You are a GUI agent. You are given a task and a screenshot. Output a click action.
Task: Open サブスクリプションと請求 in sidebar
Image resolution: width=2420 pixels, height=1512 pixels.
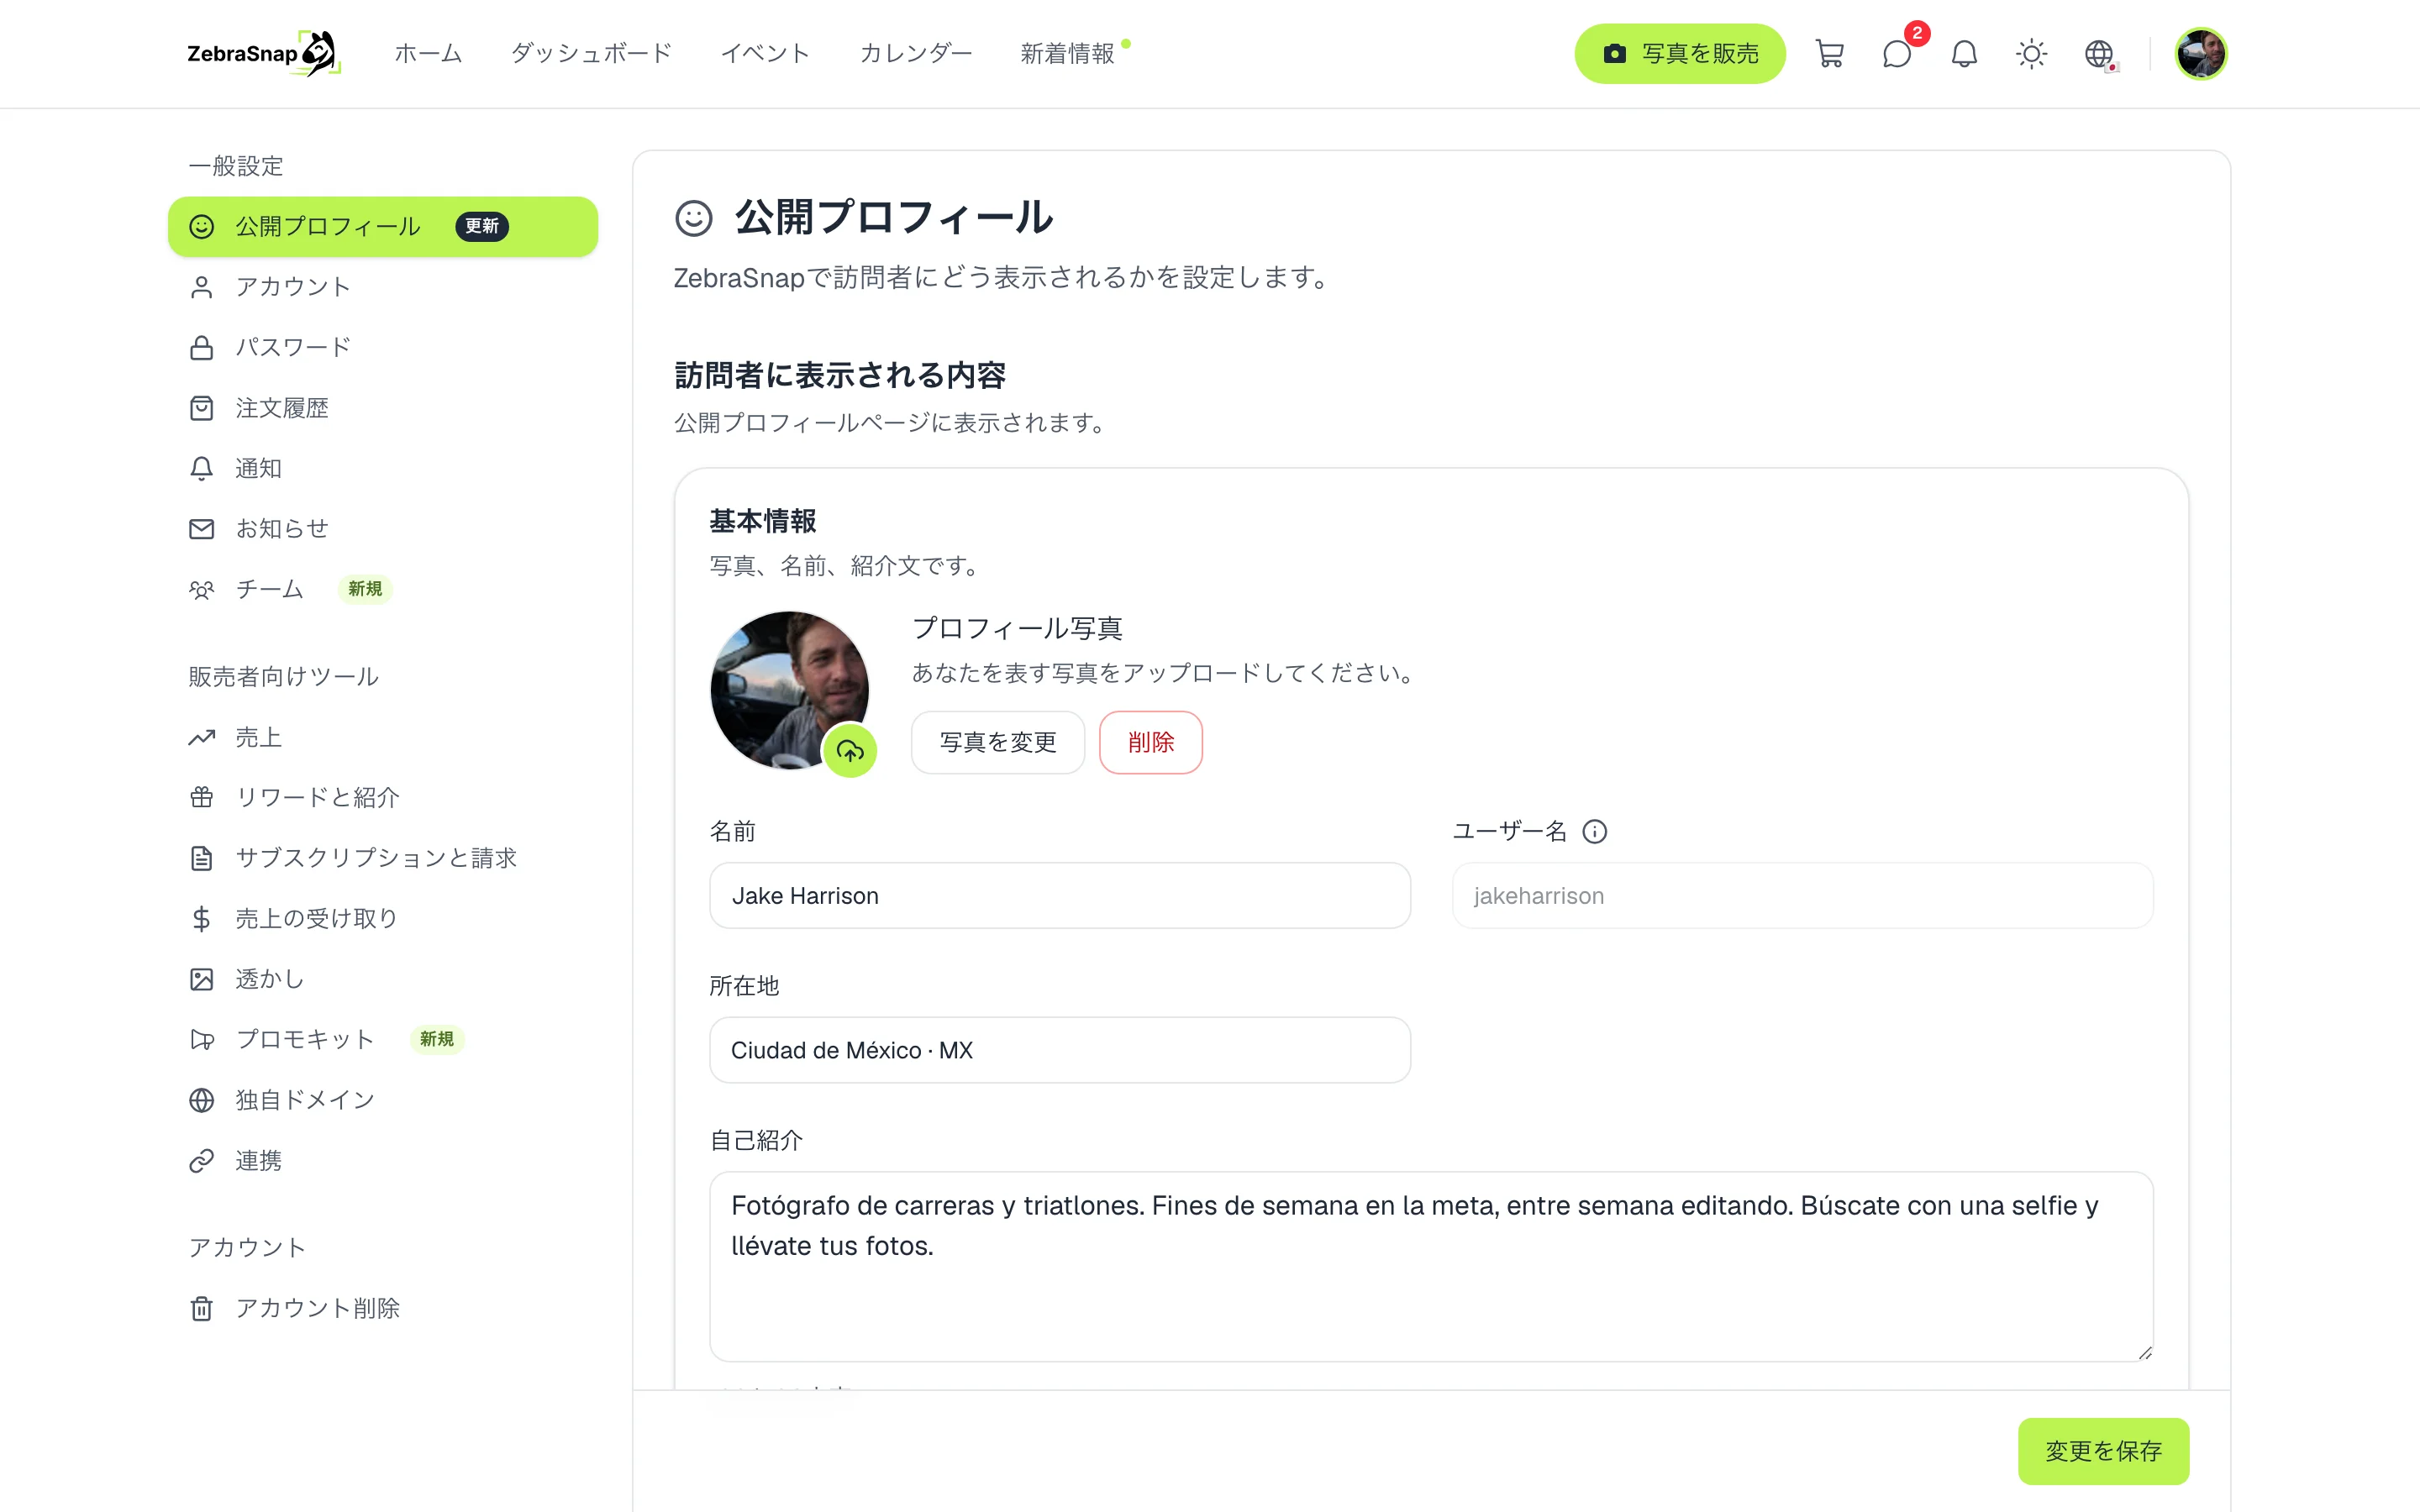[383, 858]
